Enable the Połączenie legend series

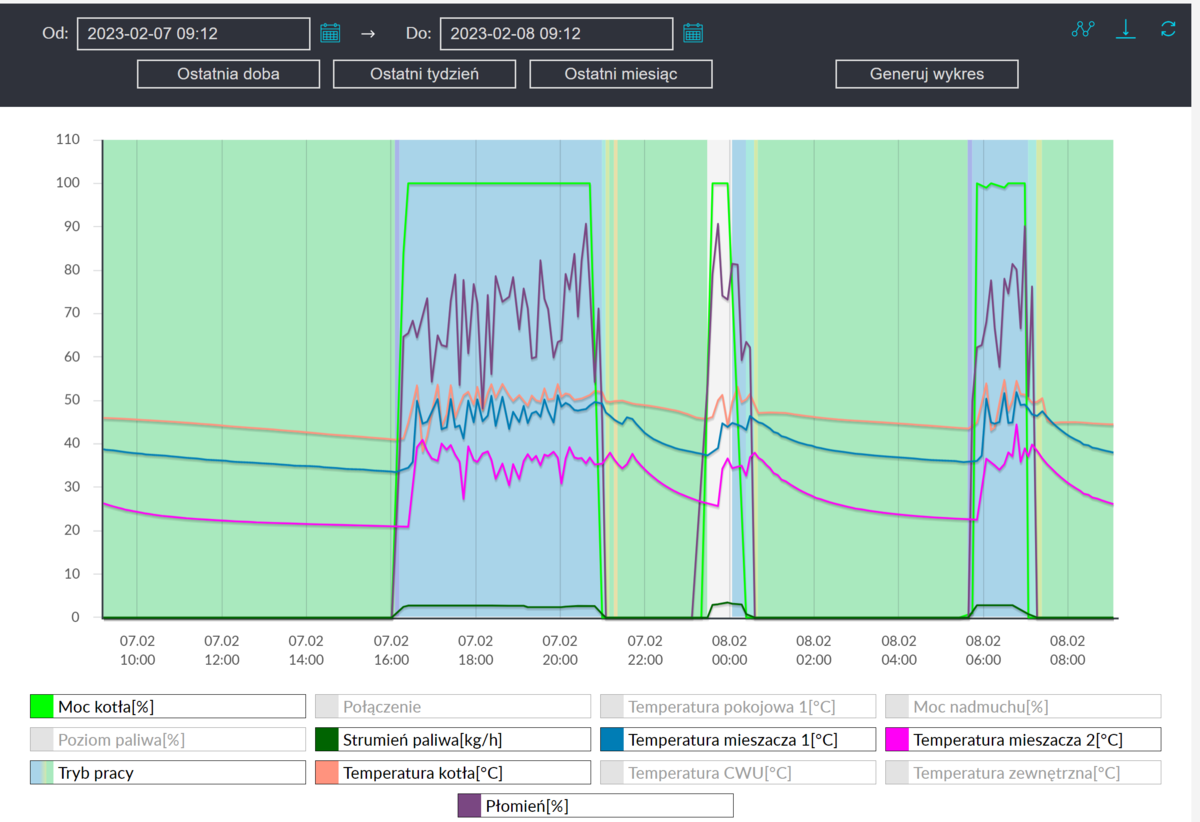point(453,707)
